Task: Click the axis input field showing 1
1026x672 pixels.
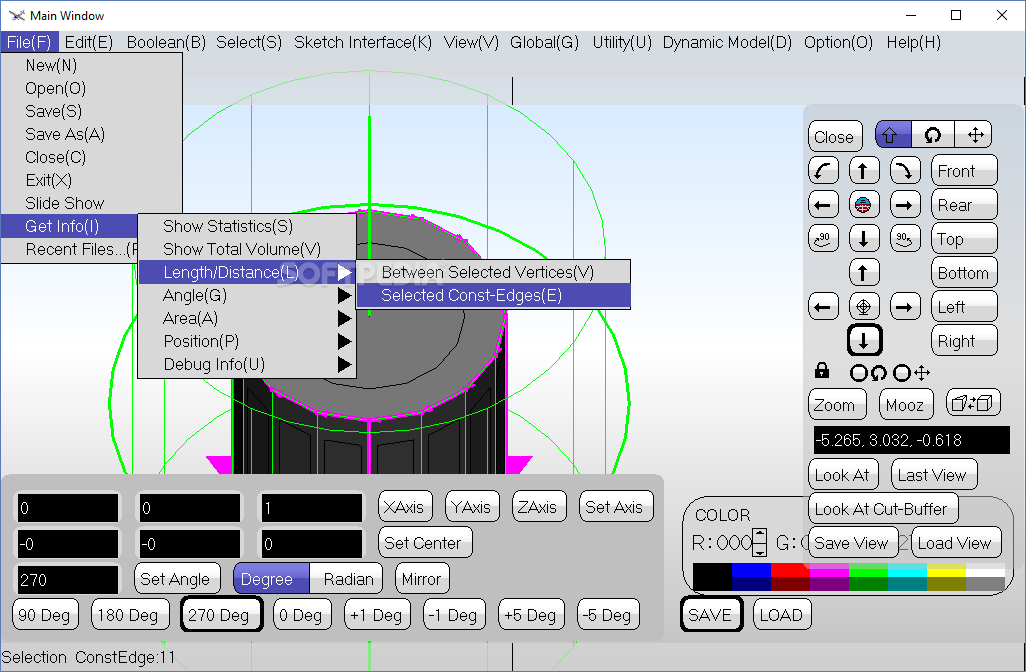Action: (311, 508)
